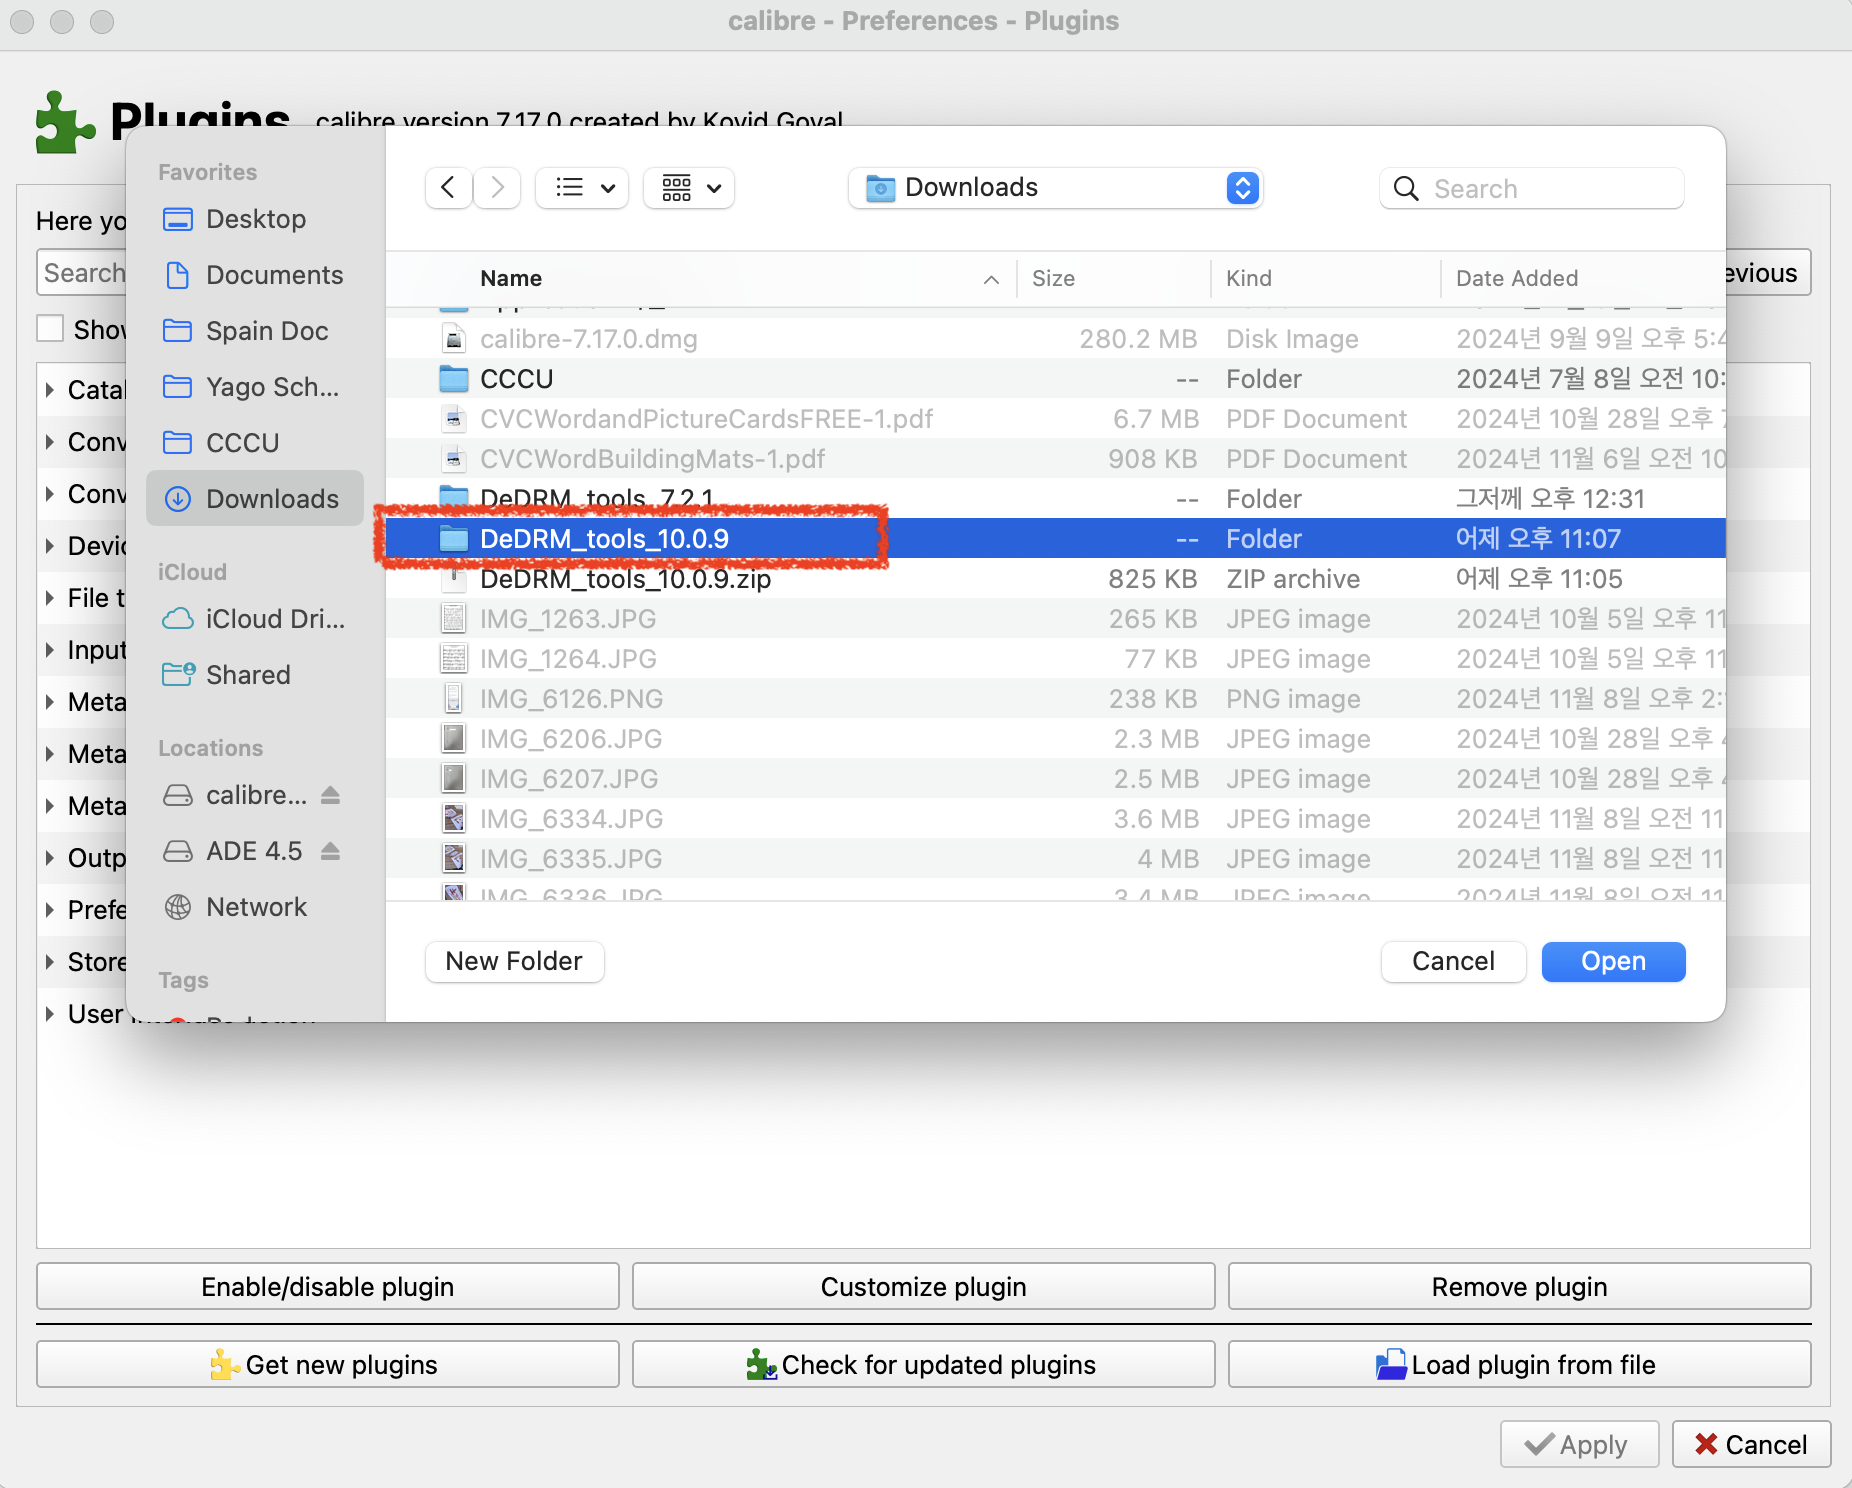Check for updated plugins
The width and height of the screenshot is (1852, 1488).
[924, 1364]
